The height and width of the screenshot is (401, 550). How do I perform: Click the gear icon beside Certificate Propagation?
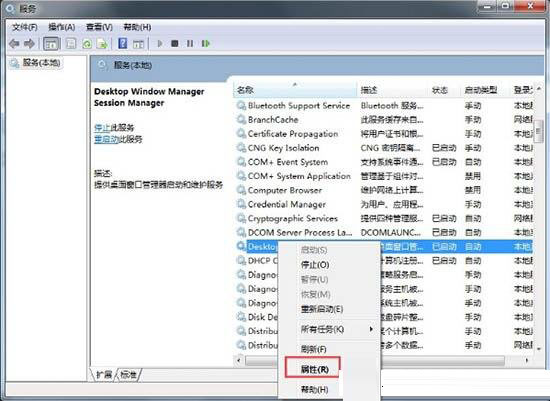click(241, 133)
